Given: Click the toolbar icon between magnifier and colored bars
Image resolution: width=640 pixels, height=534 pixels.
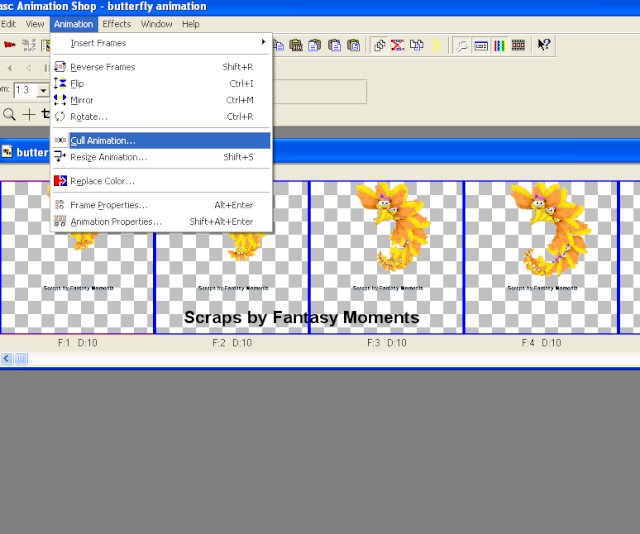Looking at the screenshot, I should click(x=481, y=45).
